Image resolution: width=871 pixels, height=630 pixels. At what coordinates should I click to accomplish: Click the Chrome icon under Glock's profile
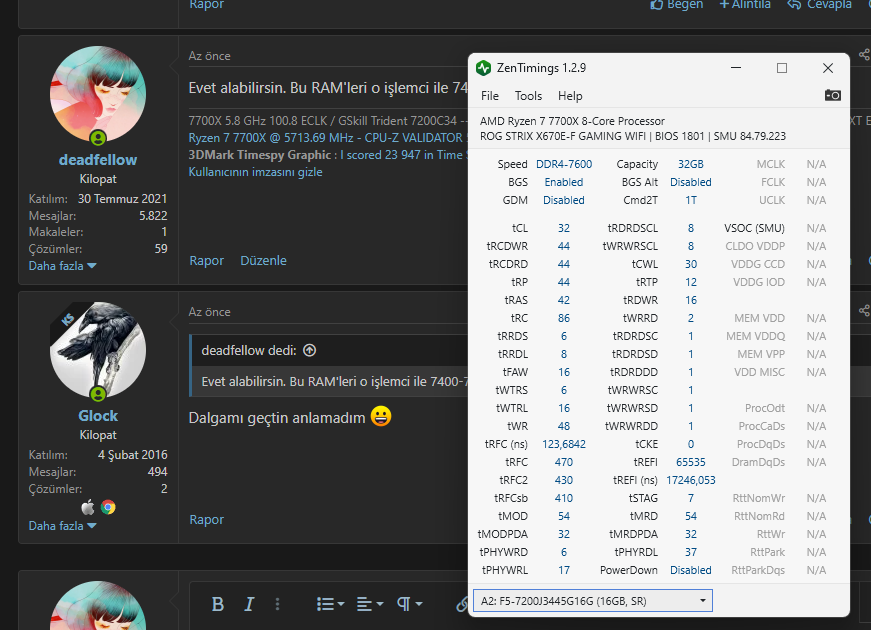[108, 507]
